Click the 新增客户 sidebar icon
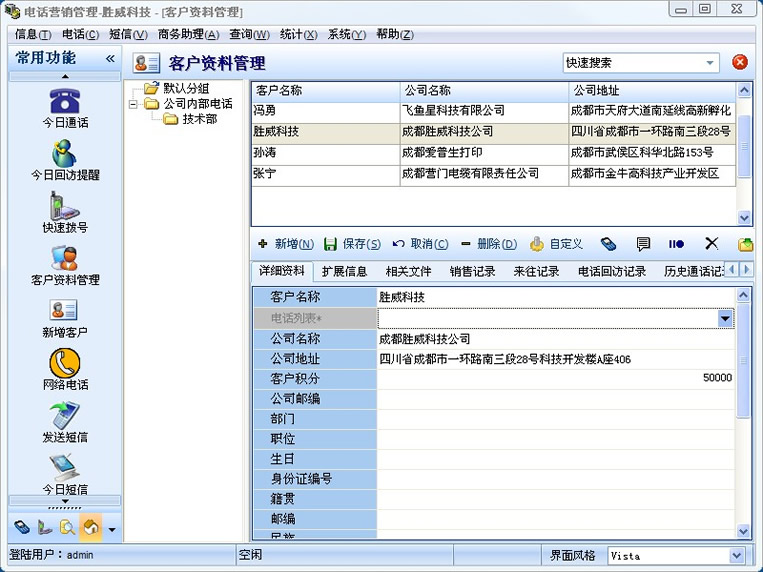Image resolution: width=763 pixels, height=572 pixels. point(65,312)
